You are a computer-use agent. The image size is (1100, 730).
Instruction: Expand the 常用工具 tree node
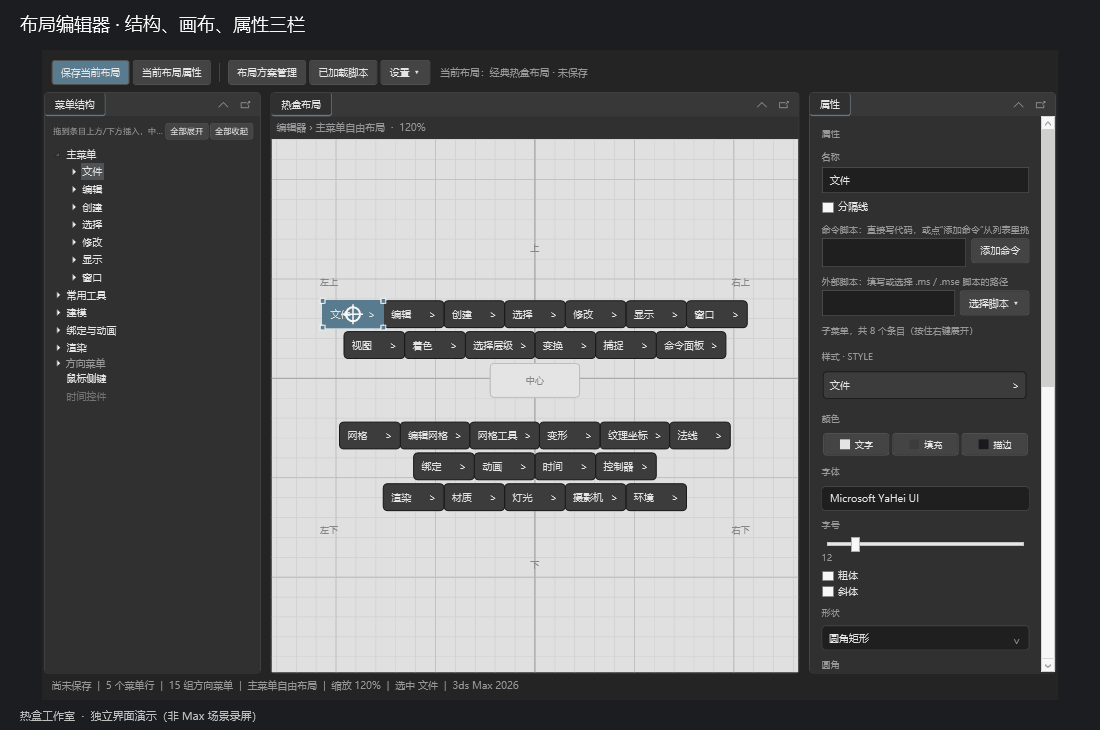pos(58,295)
